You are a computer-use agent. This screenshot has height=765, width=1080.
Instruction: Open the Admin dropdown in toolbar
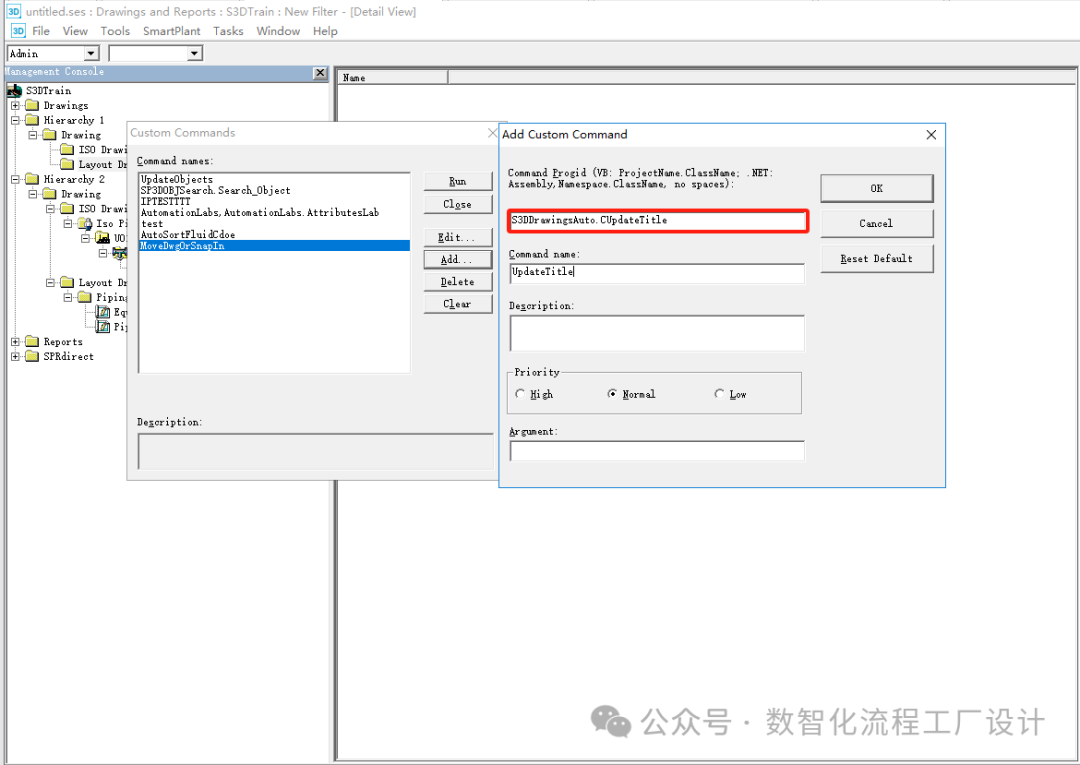point(92,53)
